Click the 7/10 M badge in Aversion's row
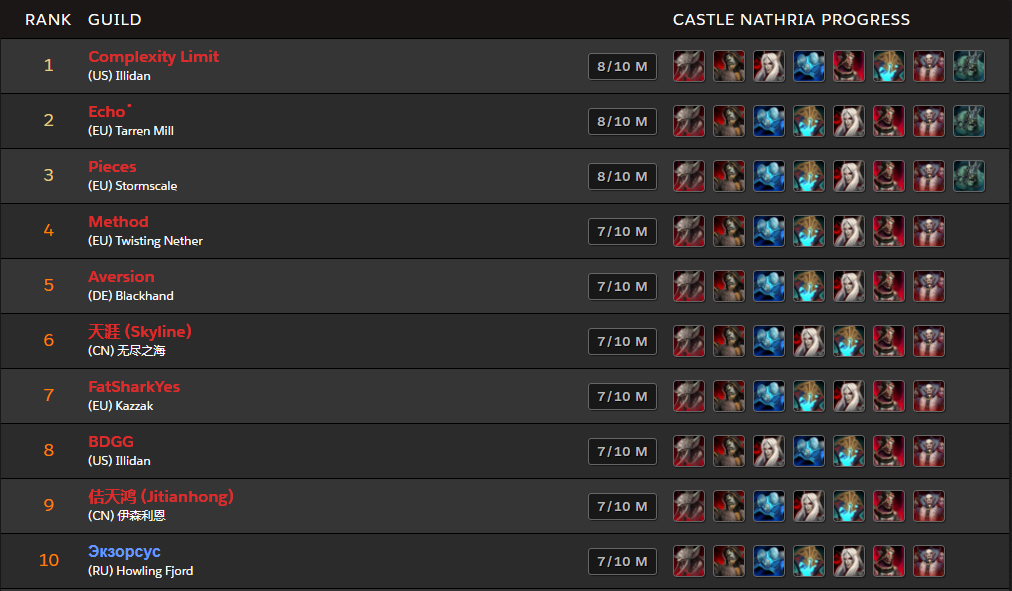Screen dimensions: 1012x591 coord(622,286)
